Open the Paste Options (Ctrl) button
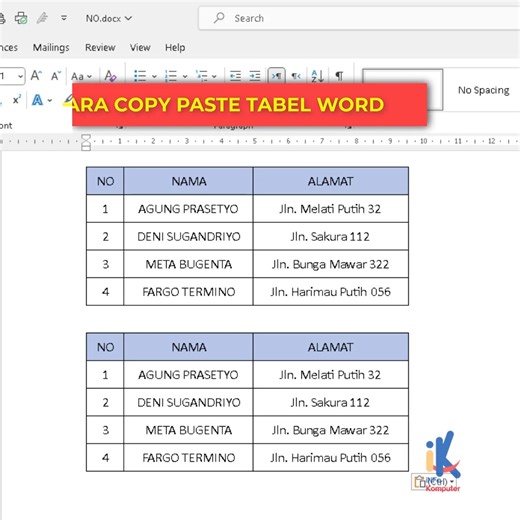520x520 pixels. (x=434, y=482)
